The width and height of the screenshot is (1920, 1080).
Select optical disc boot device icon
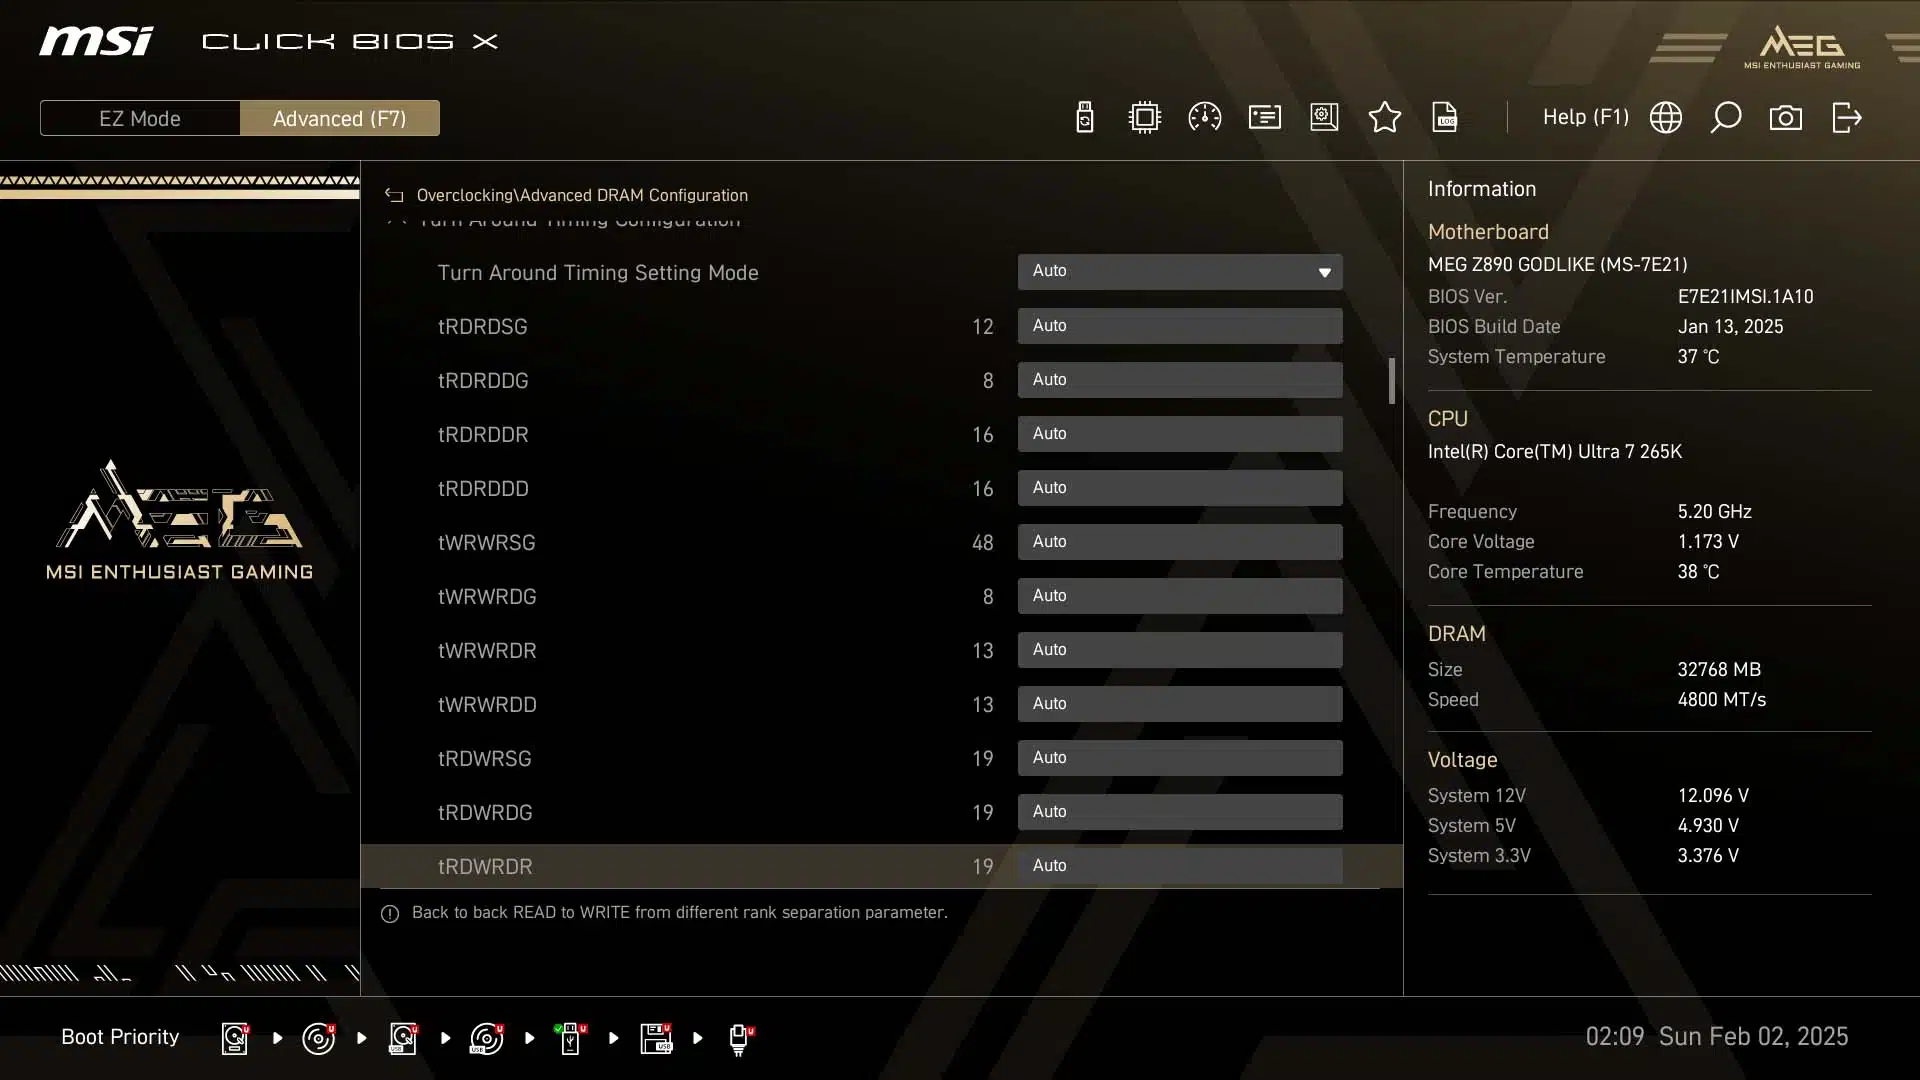pyautogui.click(x=319, y=1038)
